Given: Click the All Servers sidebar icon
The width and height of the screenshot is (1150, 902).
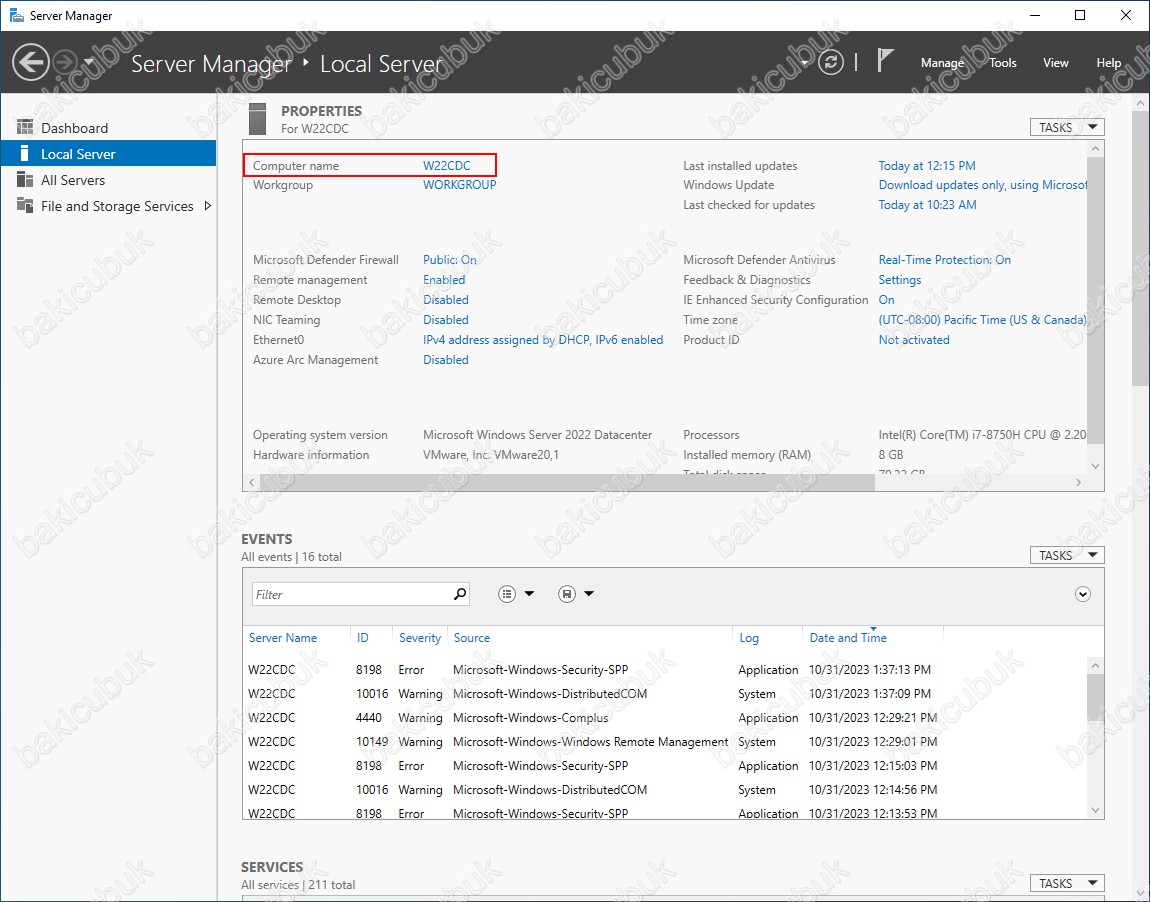Looking at the screenshot, I should 25,180.
